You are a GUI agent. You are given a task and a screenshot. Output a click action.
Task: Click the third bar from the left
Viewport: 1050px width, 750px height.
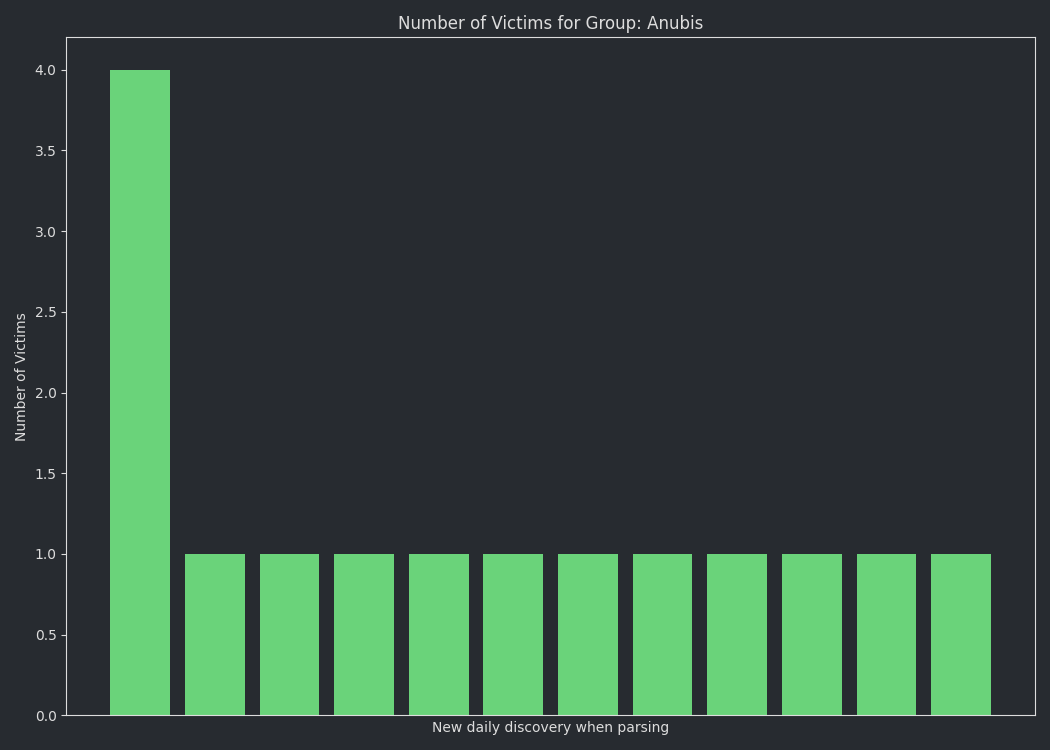pos(289,635)
